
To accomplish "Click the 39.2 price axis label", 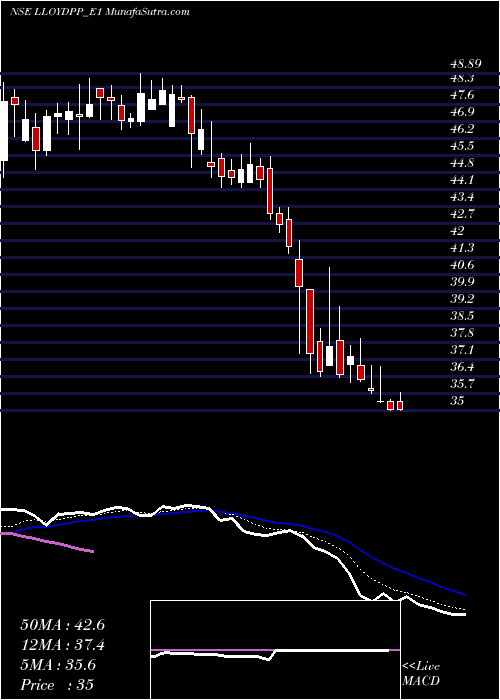I will 462,299.
